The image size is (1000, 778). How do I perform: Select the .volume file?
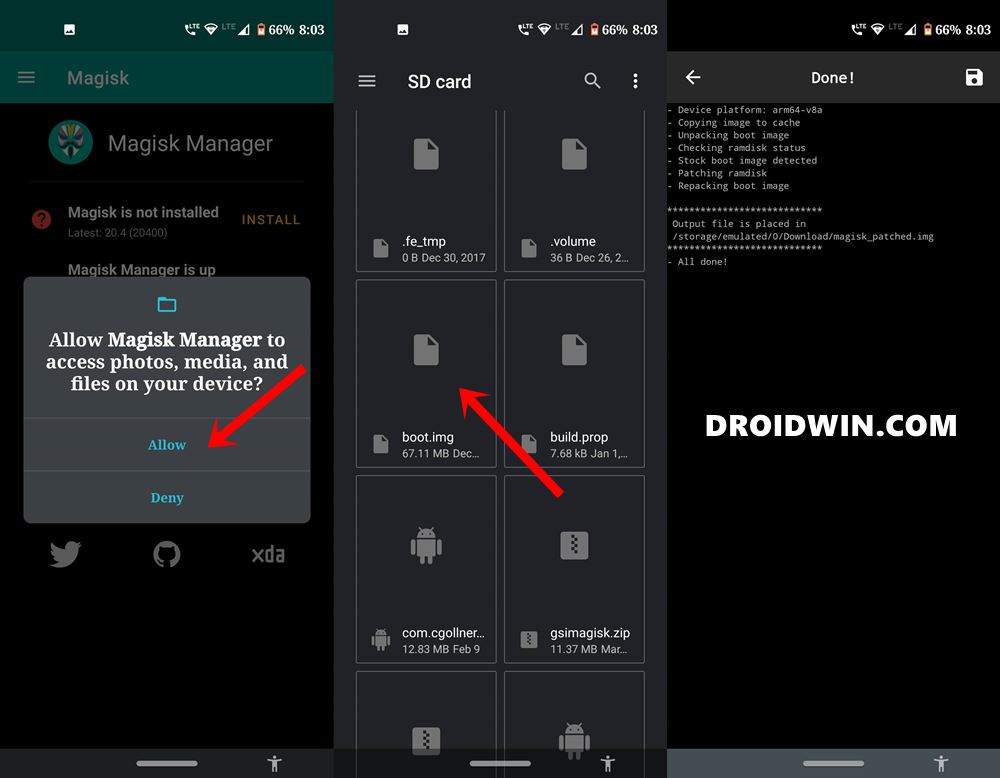coord(574,191)
